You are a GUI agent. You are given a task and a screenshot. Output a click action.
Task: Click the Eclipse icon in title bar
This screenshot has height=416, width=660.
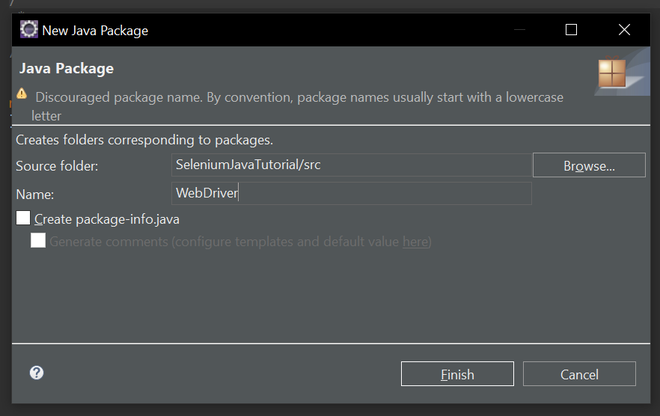point(29,30)
